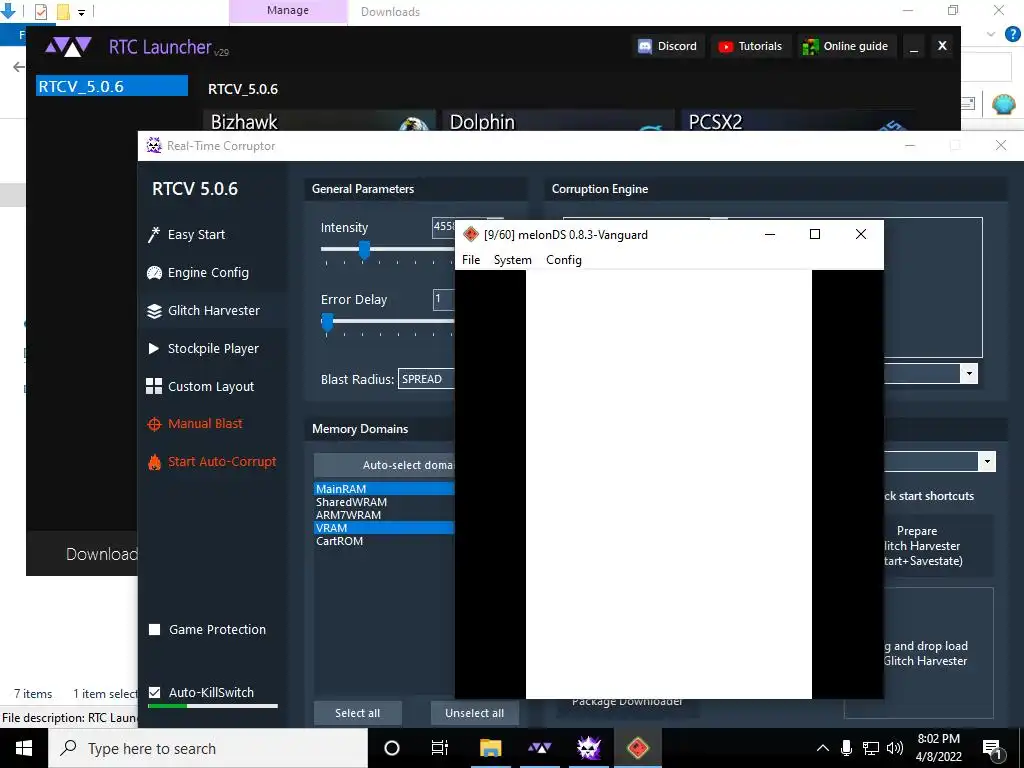Viewport: 1024px width, 768px height.
Task: Disable Auto-KillSwitch checkbox
Action: point(155,692)
